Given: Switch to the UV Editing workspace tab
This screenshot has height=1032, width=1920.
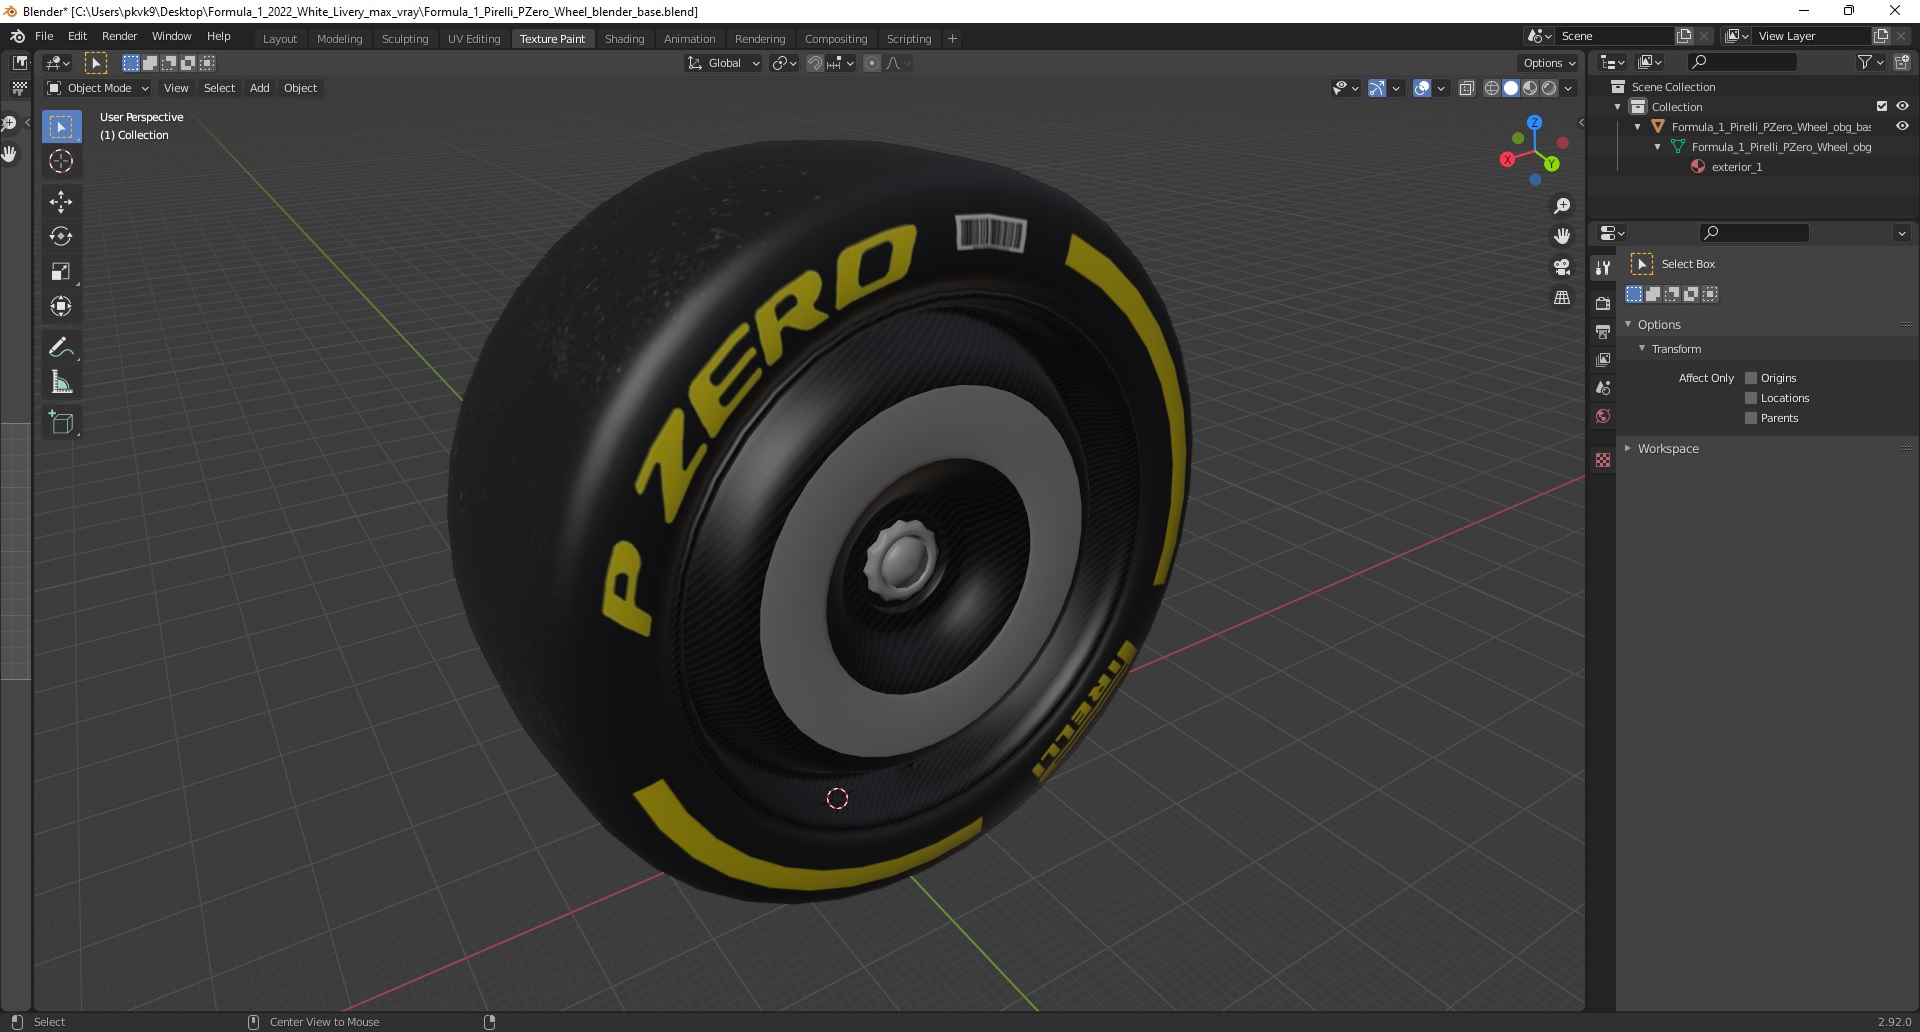Looking at the screenshot, I should [474, 39].
